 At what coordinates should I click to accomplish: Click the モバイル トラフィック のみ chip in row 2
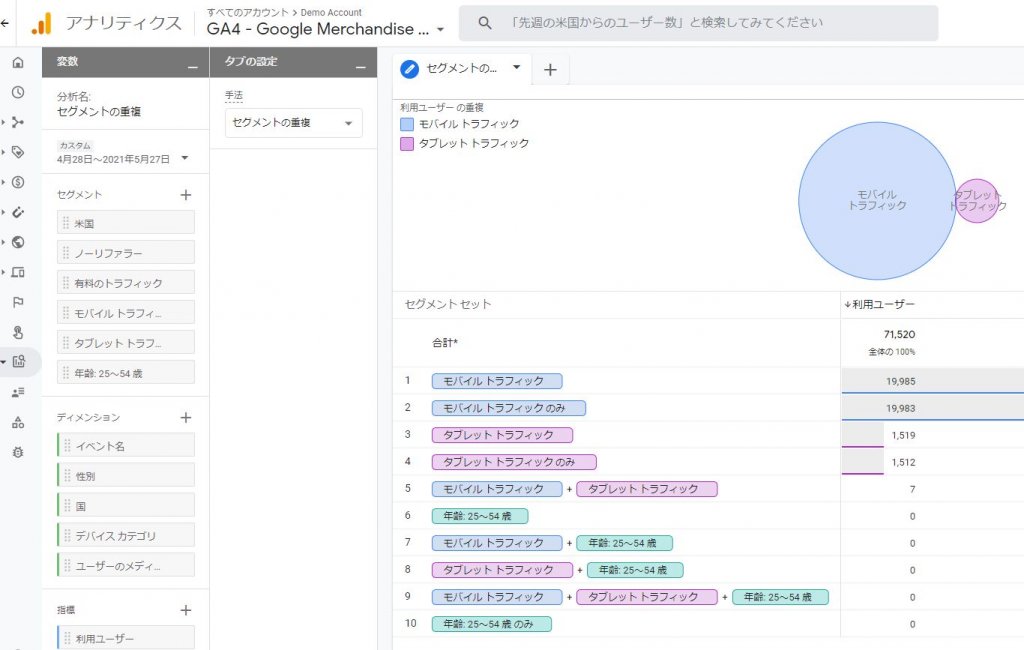509,408
